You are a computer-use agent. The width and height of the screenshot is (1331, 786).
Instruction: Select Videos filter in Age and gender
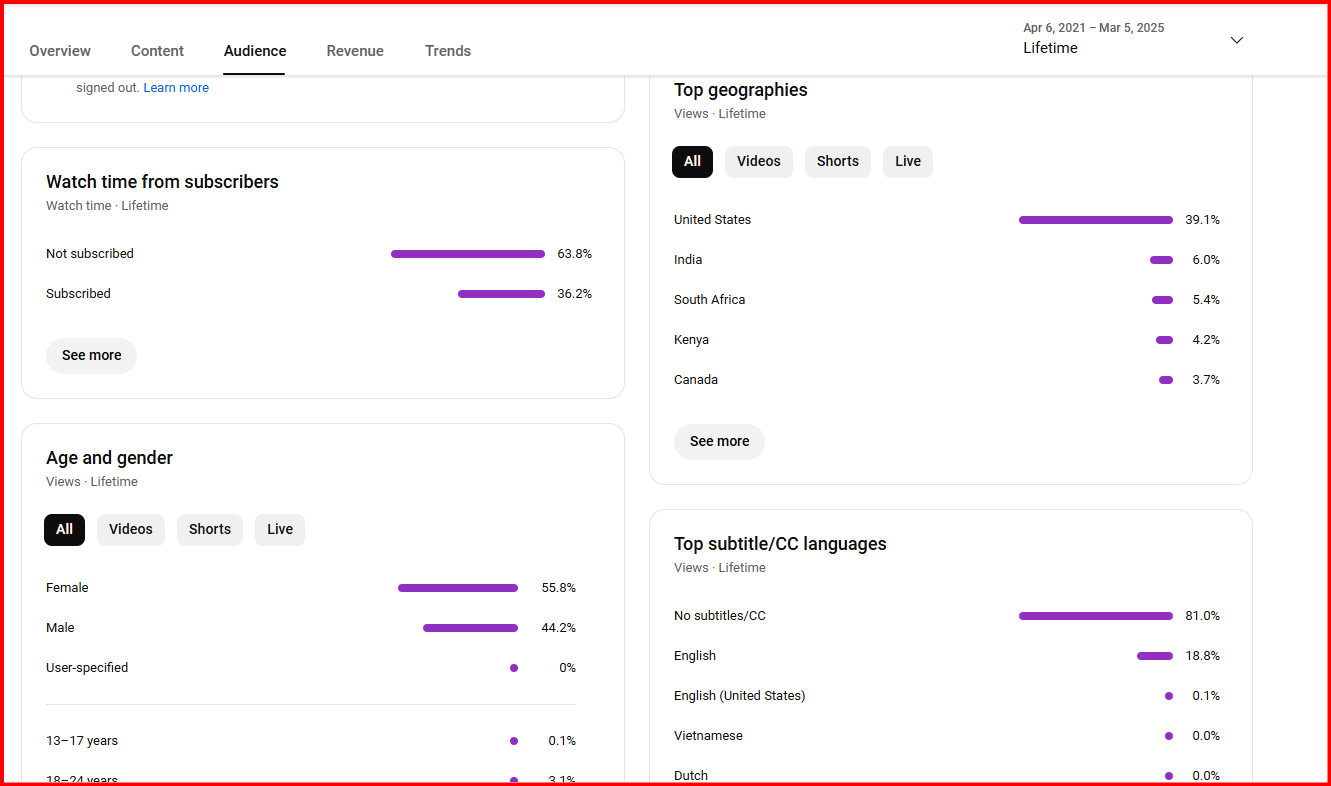(131, 530)
